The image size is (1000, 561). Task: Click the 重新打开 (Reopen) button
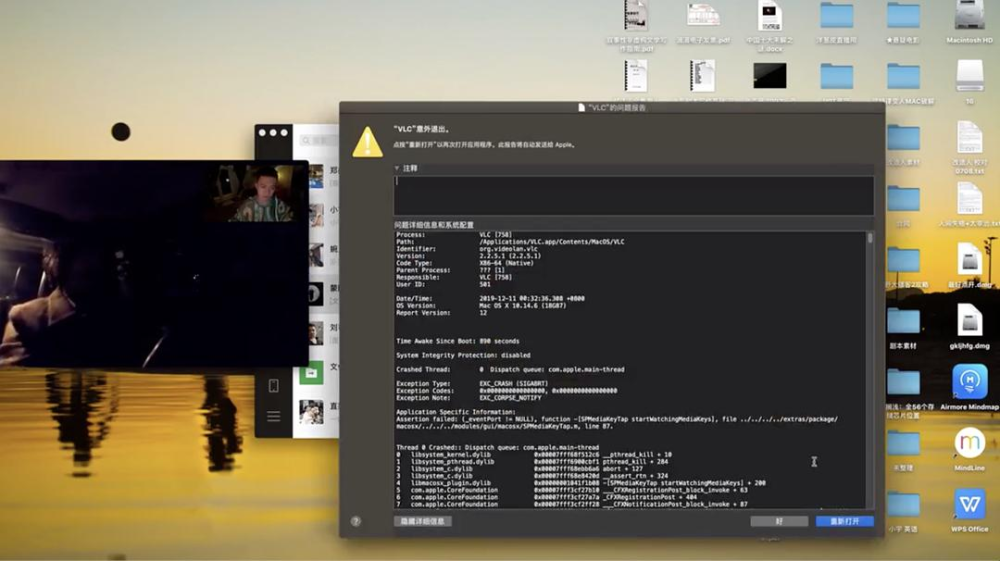(844, 521)
